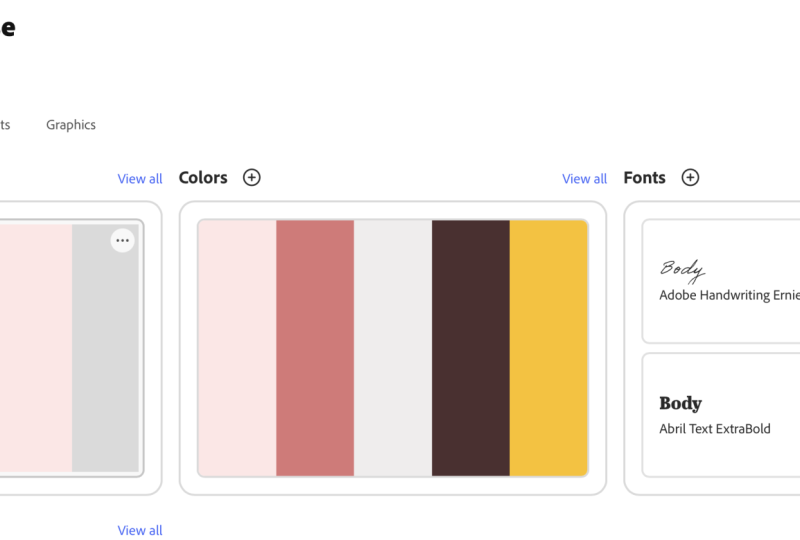Select the light pink color swatch
The width and height of the screenshot is (800, 540).
[x=237, y=348]
